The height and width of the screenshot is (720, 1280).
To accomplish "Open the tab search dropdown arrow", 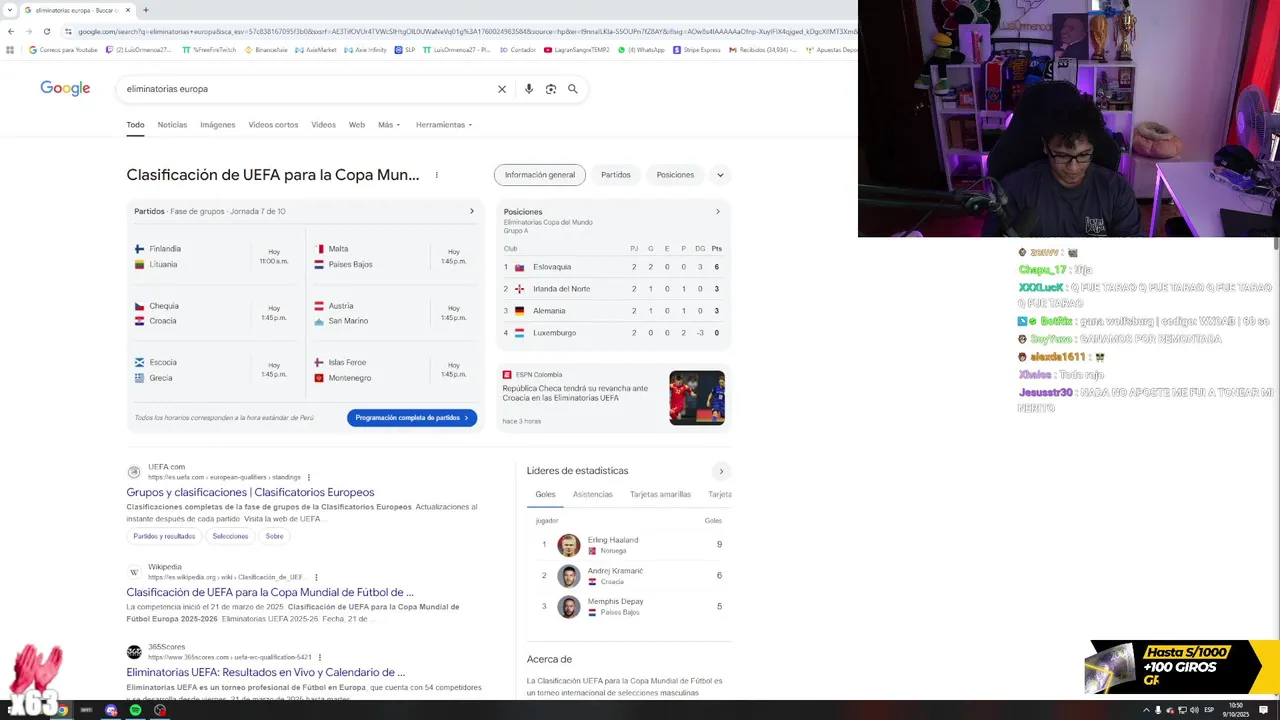I will point(10,10).
